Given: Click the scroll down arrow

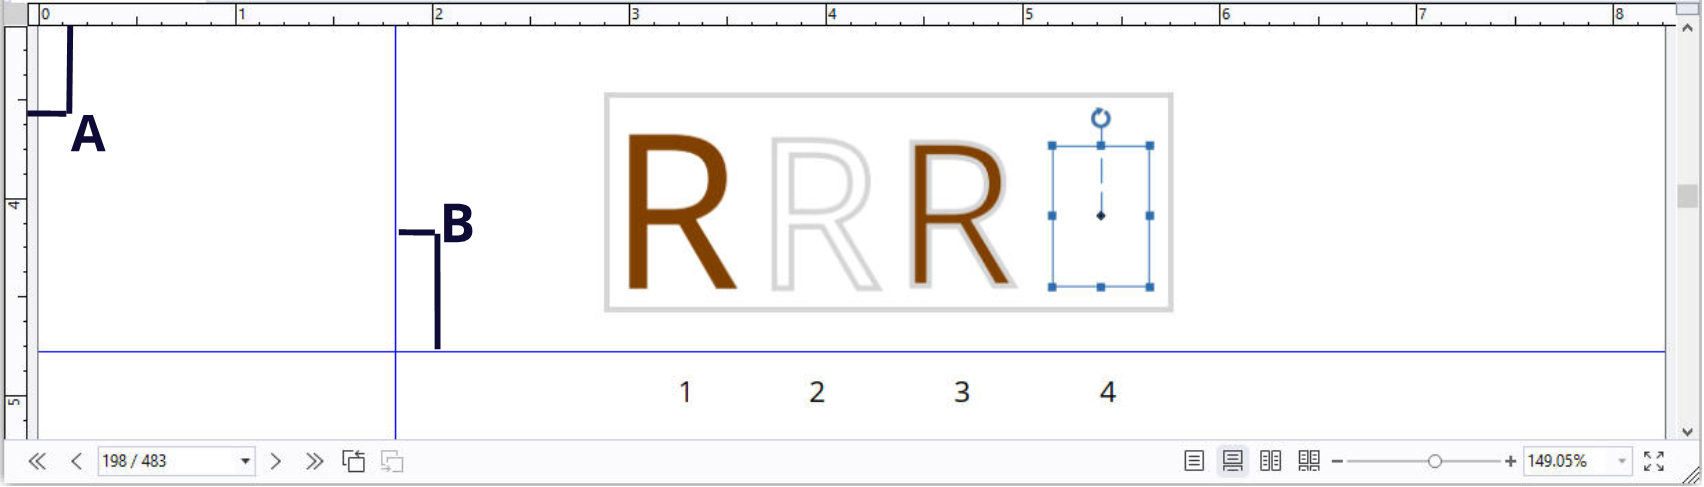Looking at the screenshot, I should [x=1688, y=432].
